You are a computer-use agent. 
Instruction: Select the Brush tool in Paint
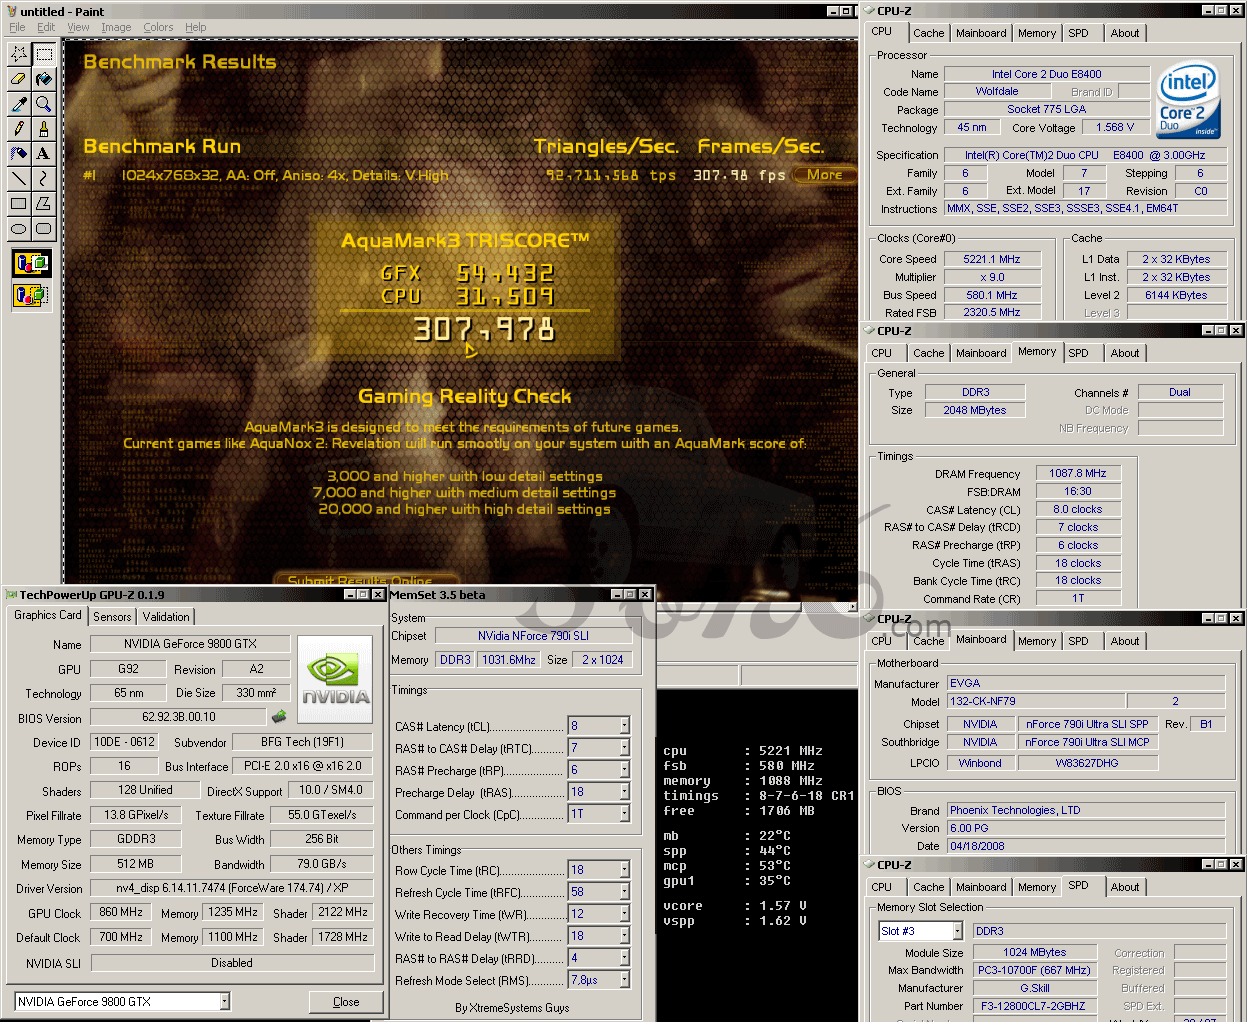coord(44,129)
